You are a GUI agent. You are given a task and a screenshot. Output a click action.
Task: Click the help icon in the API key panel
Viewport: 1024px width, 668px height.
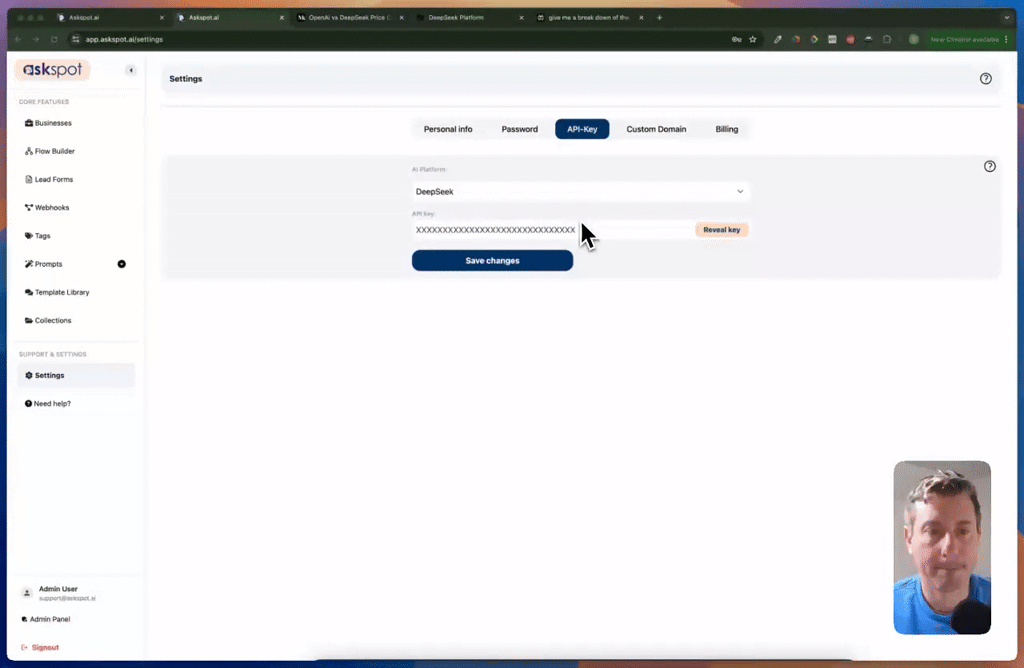click(989, 166)
